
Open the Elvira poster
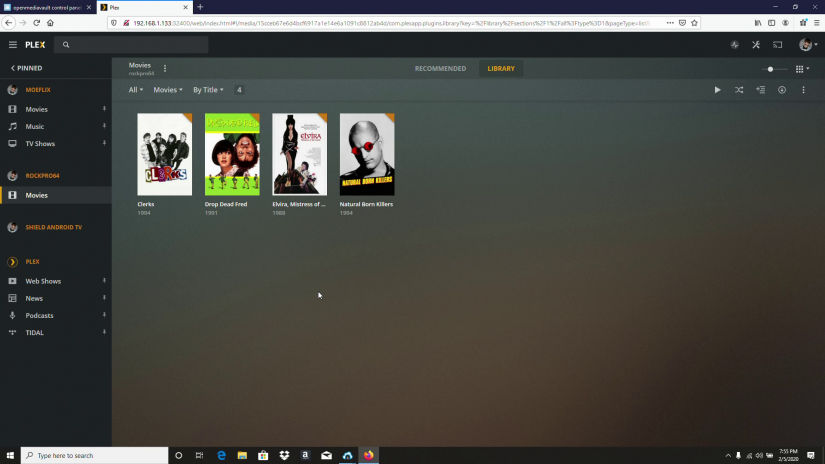299,154
